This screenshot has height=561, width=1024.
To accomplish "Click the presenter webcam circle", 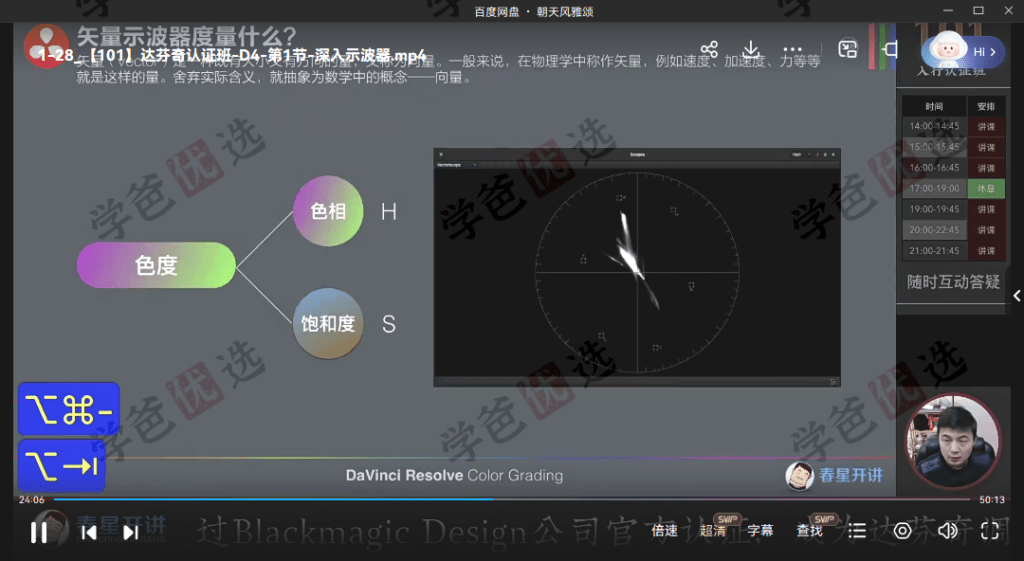I will coord(953,441).
